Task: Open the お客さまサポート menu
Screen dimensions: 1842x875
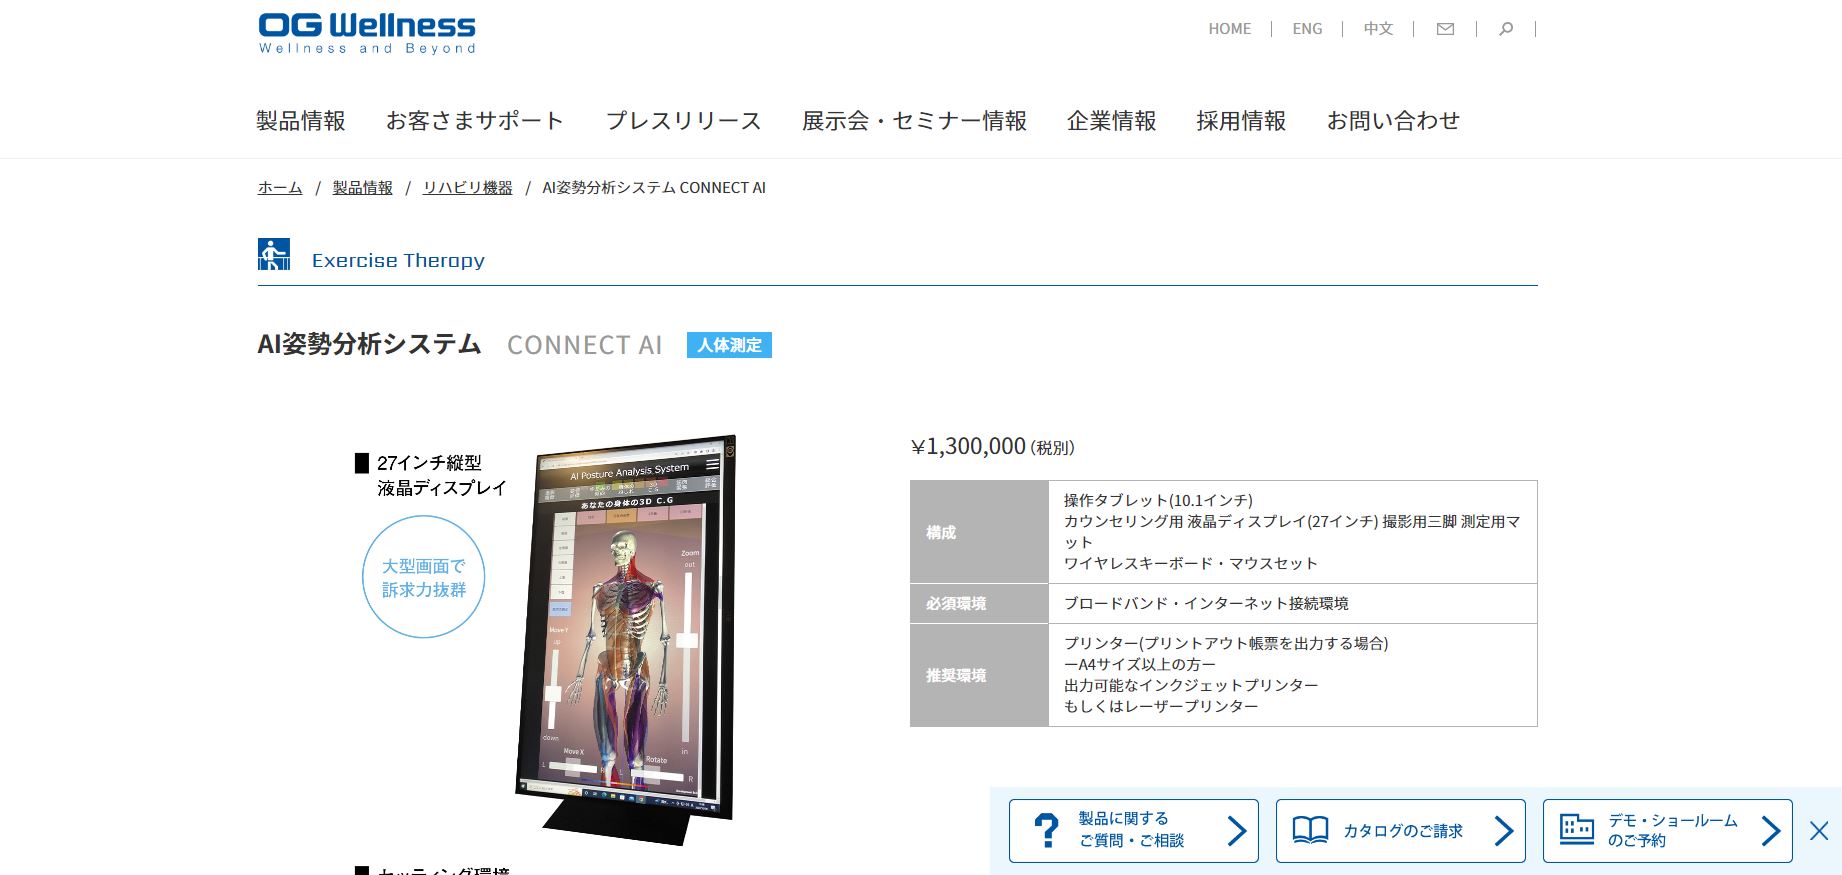Action: 475,121
